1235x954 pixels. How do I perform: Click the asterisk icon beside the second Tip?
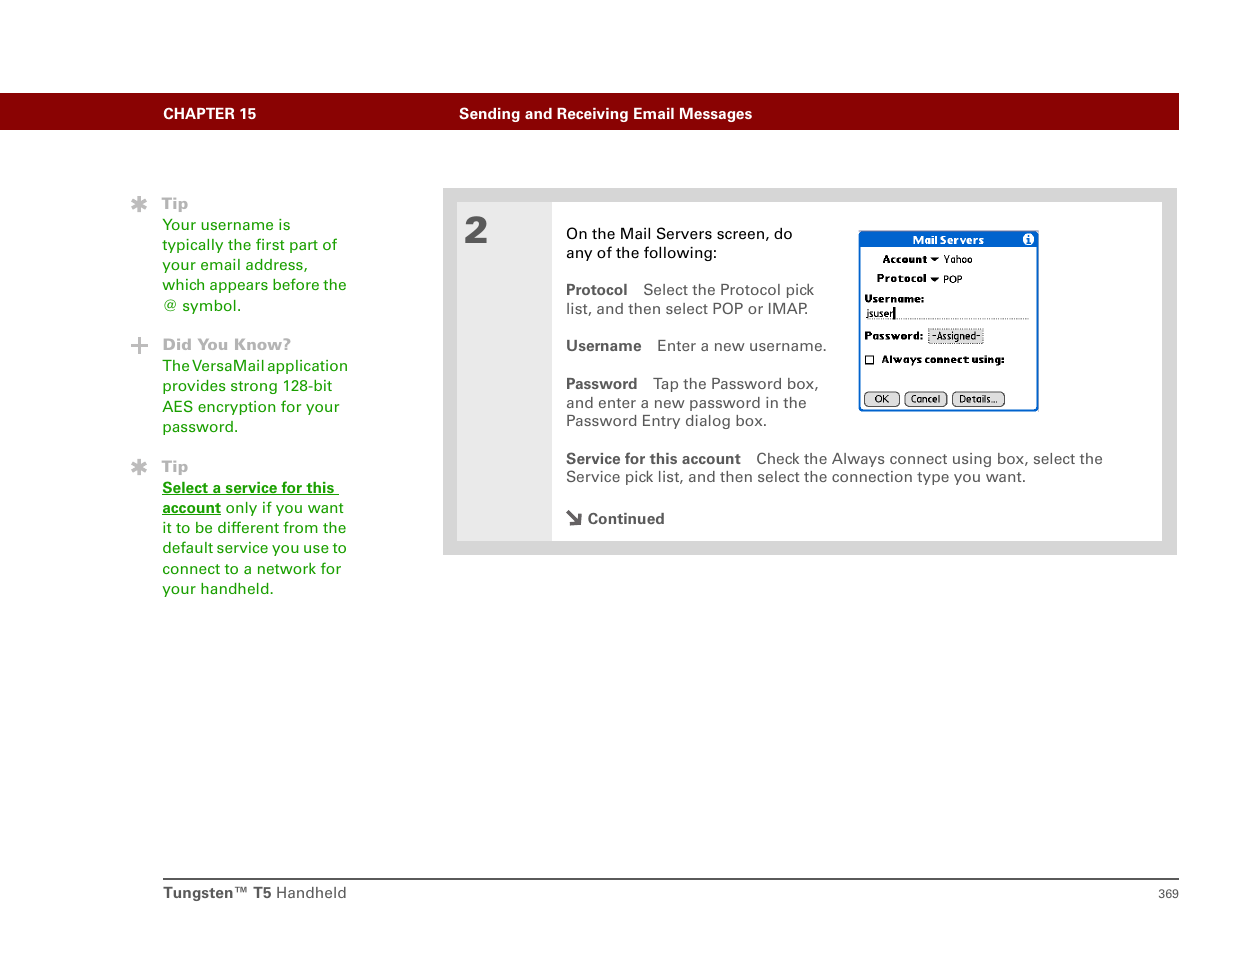pyautogui.click(x=139, y=467)
